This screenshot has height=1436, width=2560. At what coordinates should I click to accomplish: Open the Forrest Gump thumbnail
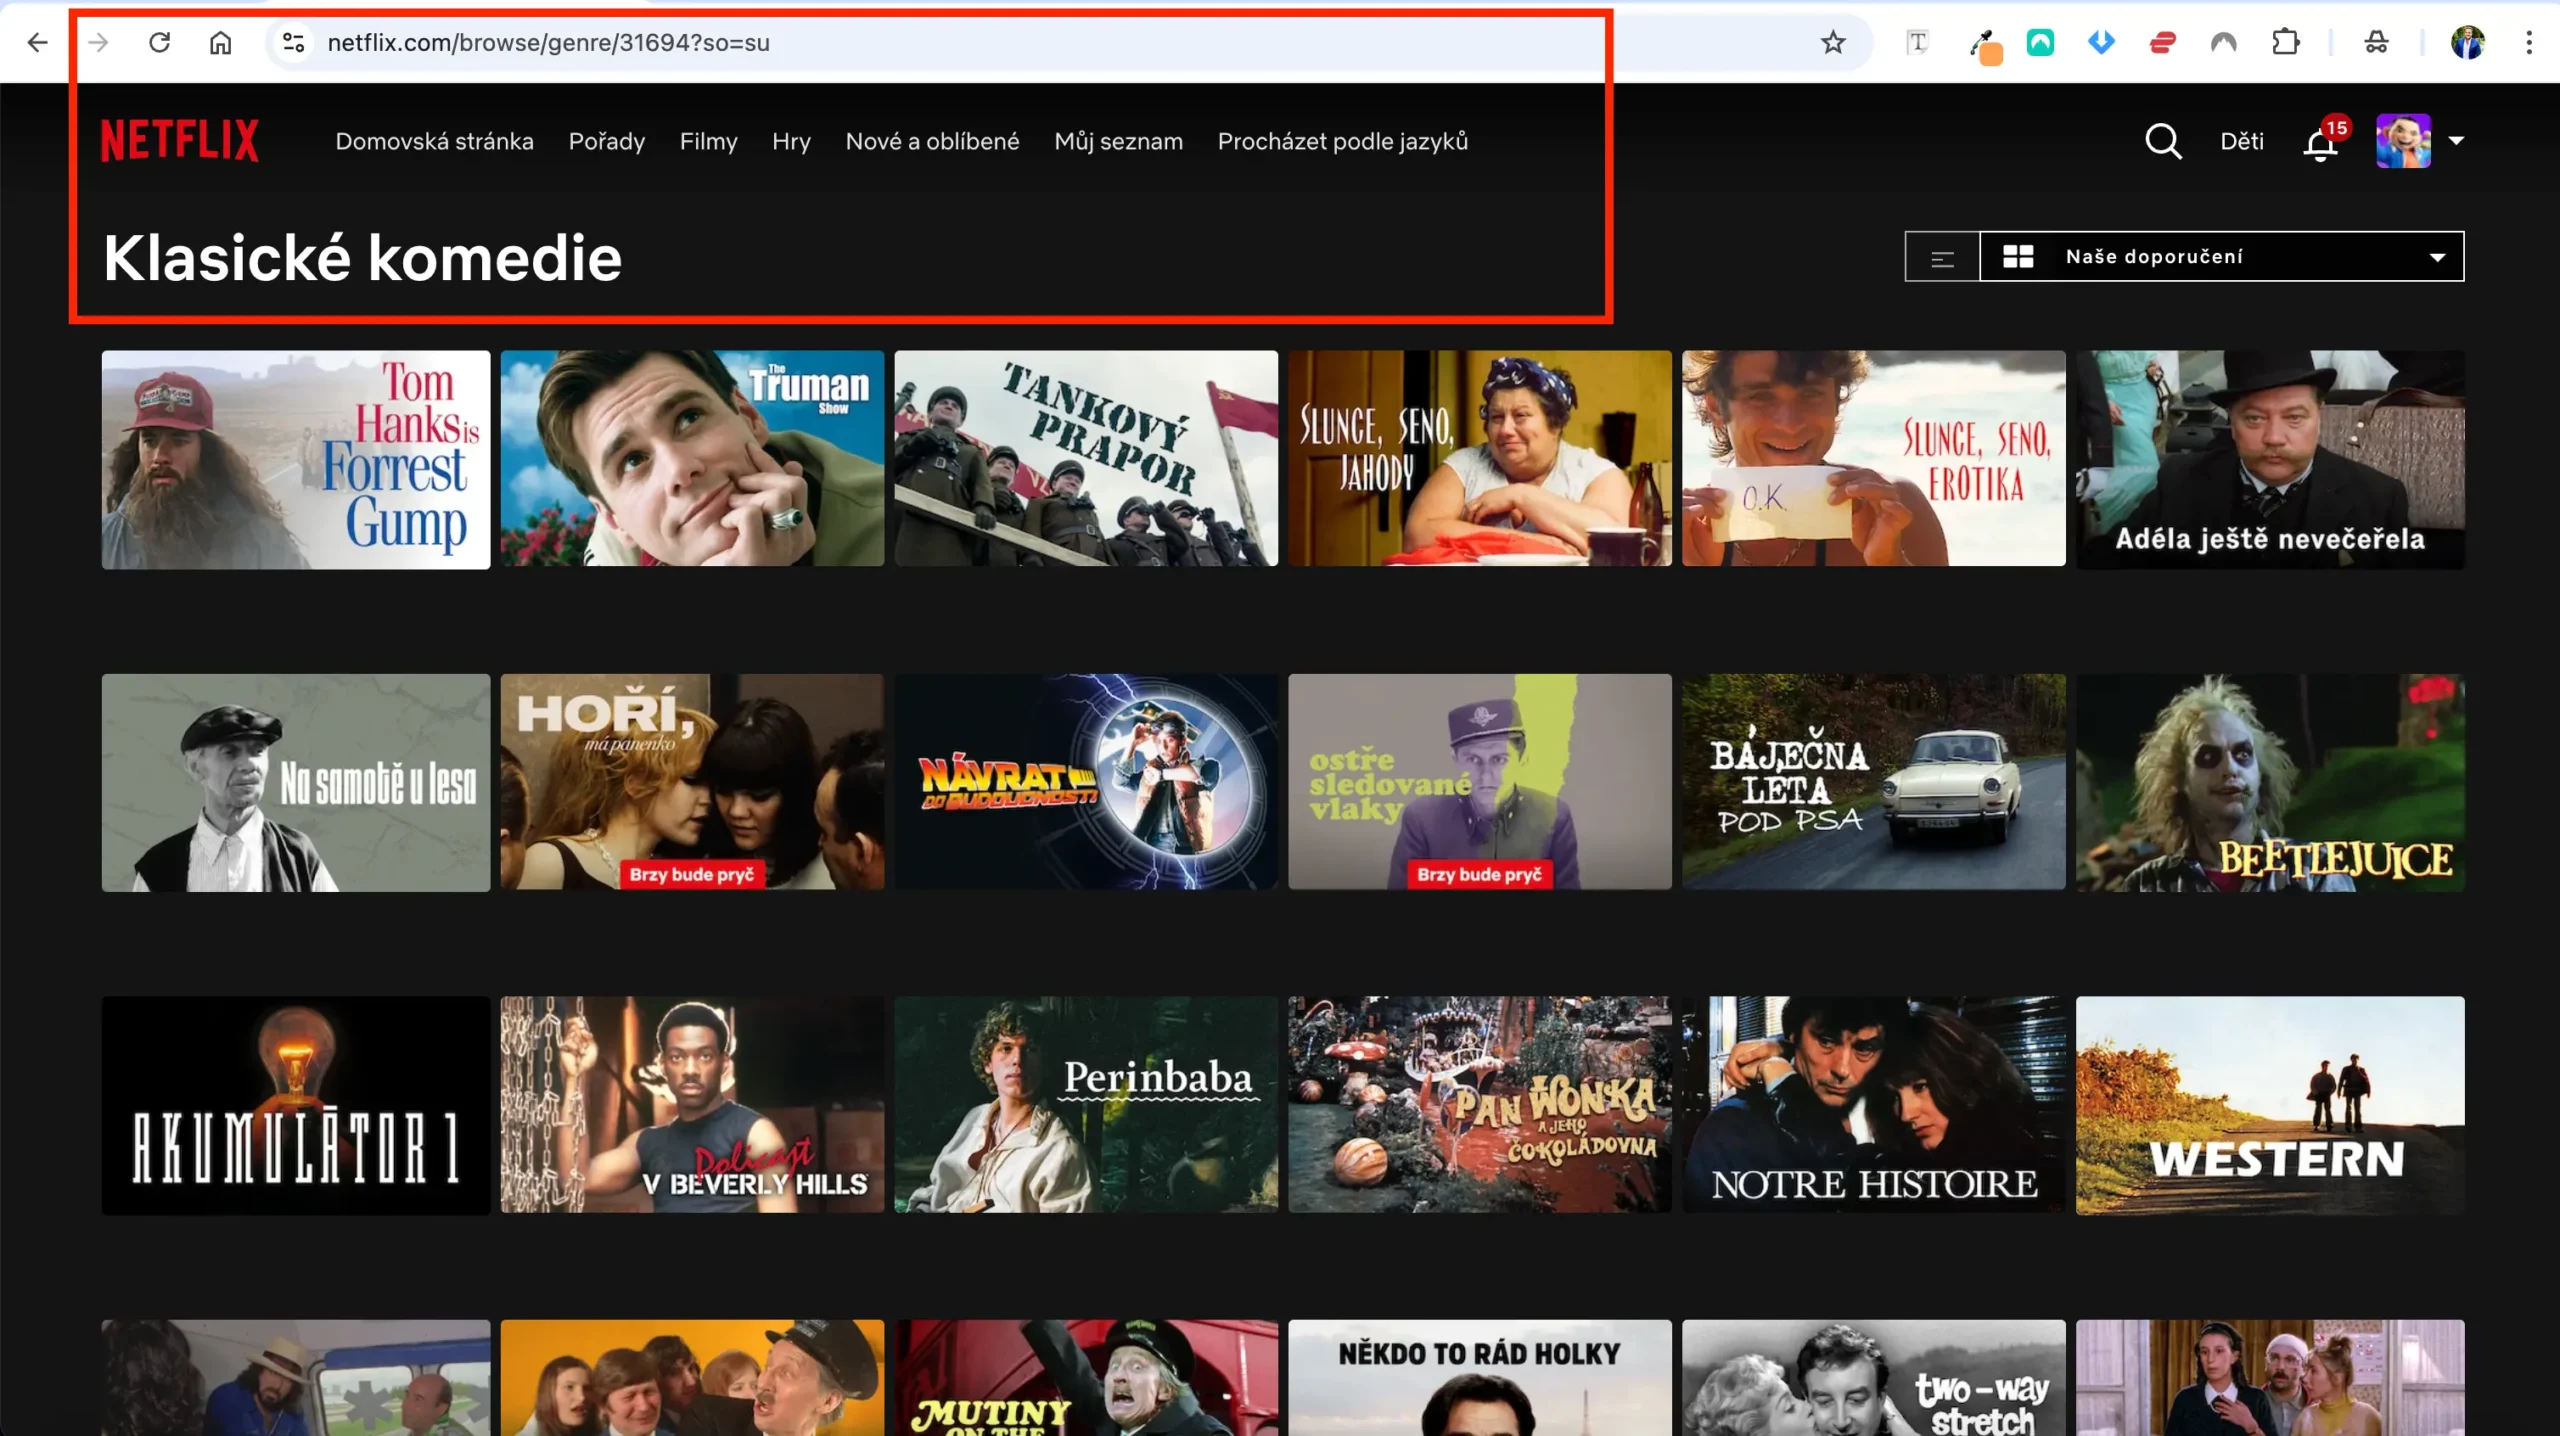(295, 459)
